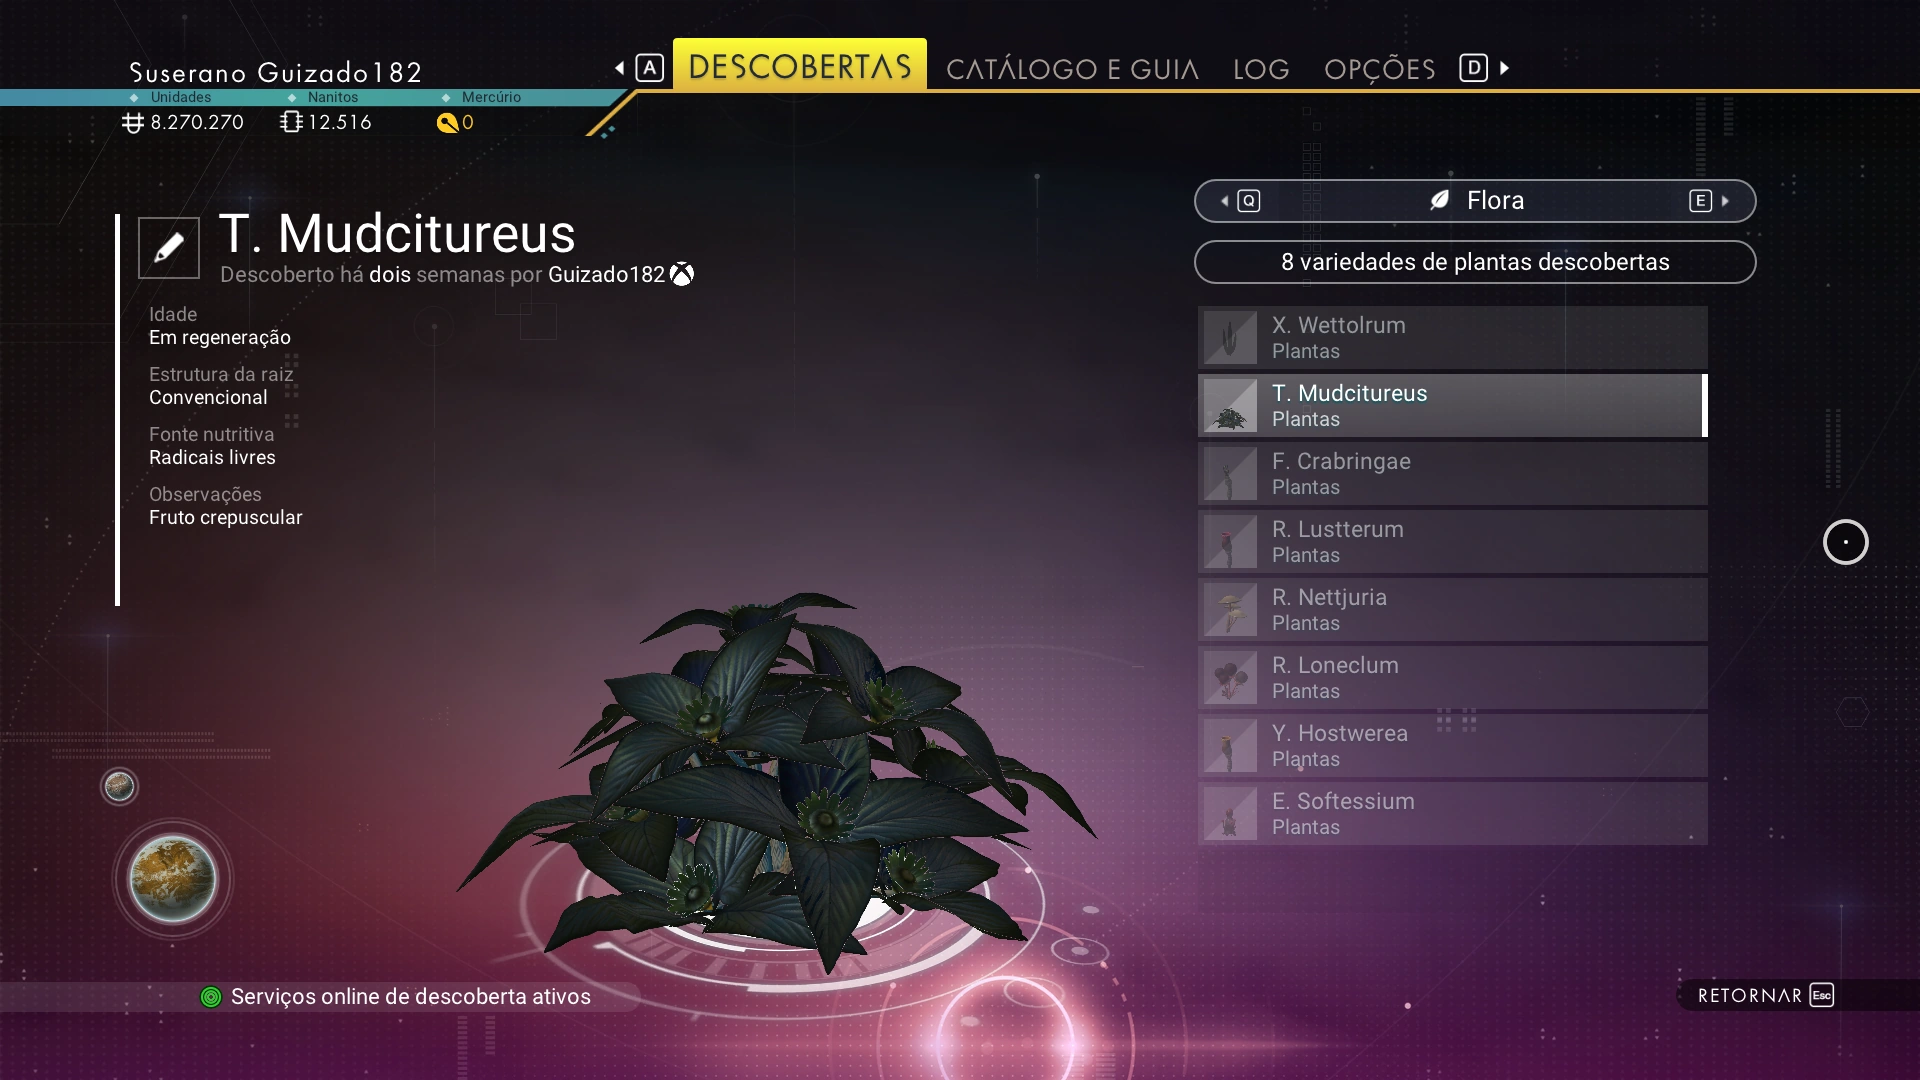Click the A key previous tab icon
Screen dimensions: 1920x1080
(649, 68)
